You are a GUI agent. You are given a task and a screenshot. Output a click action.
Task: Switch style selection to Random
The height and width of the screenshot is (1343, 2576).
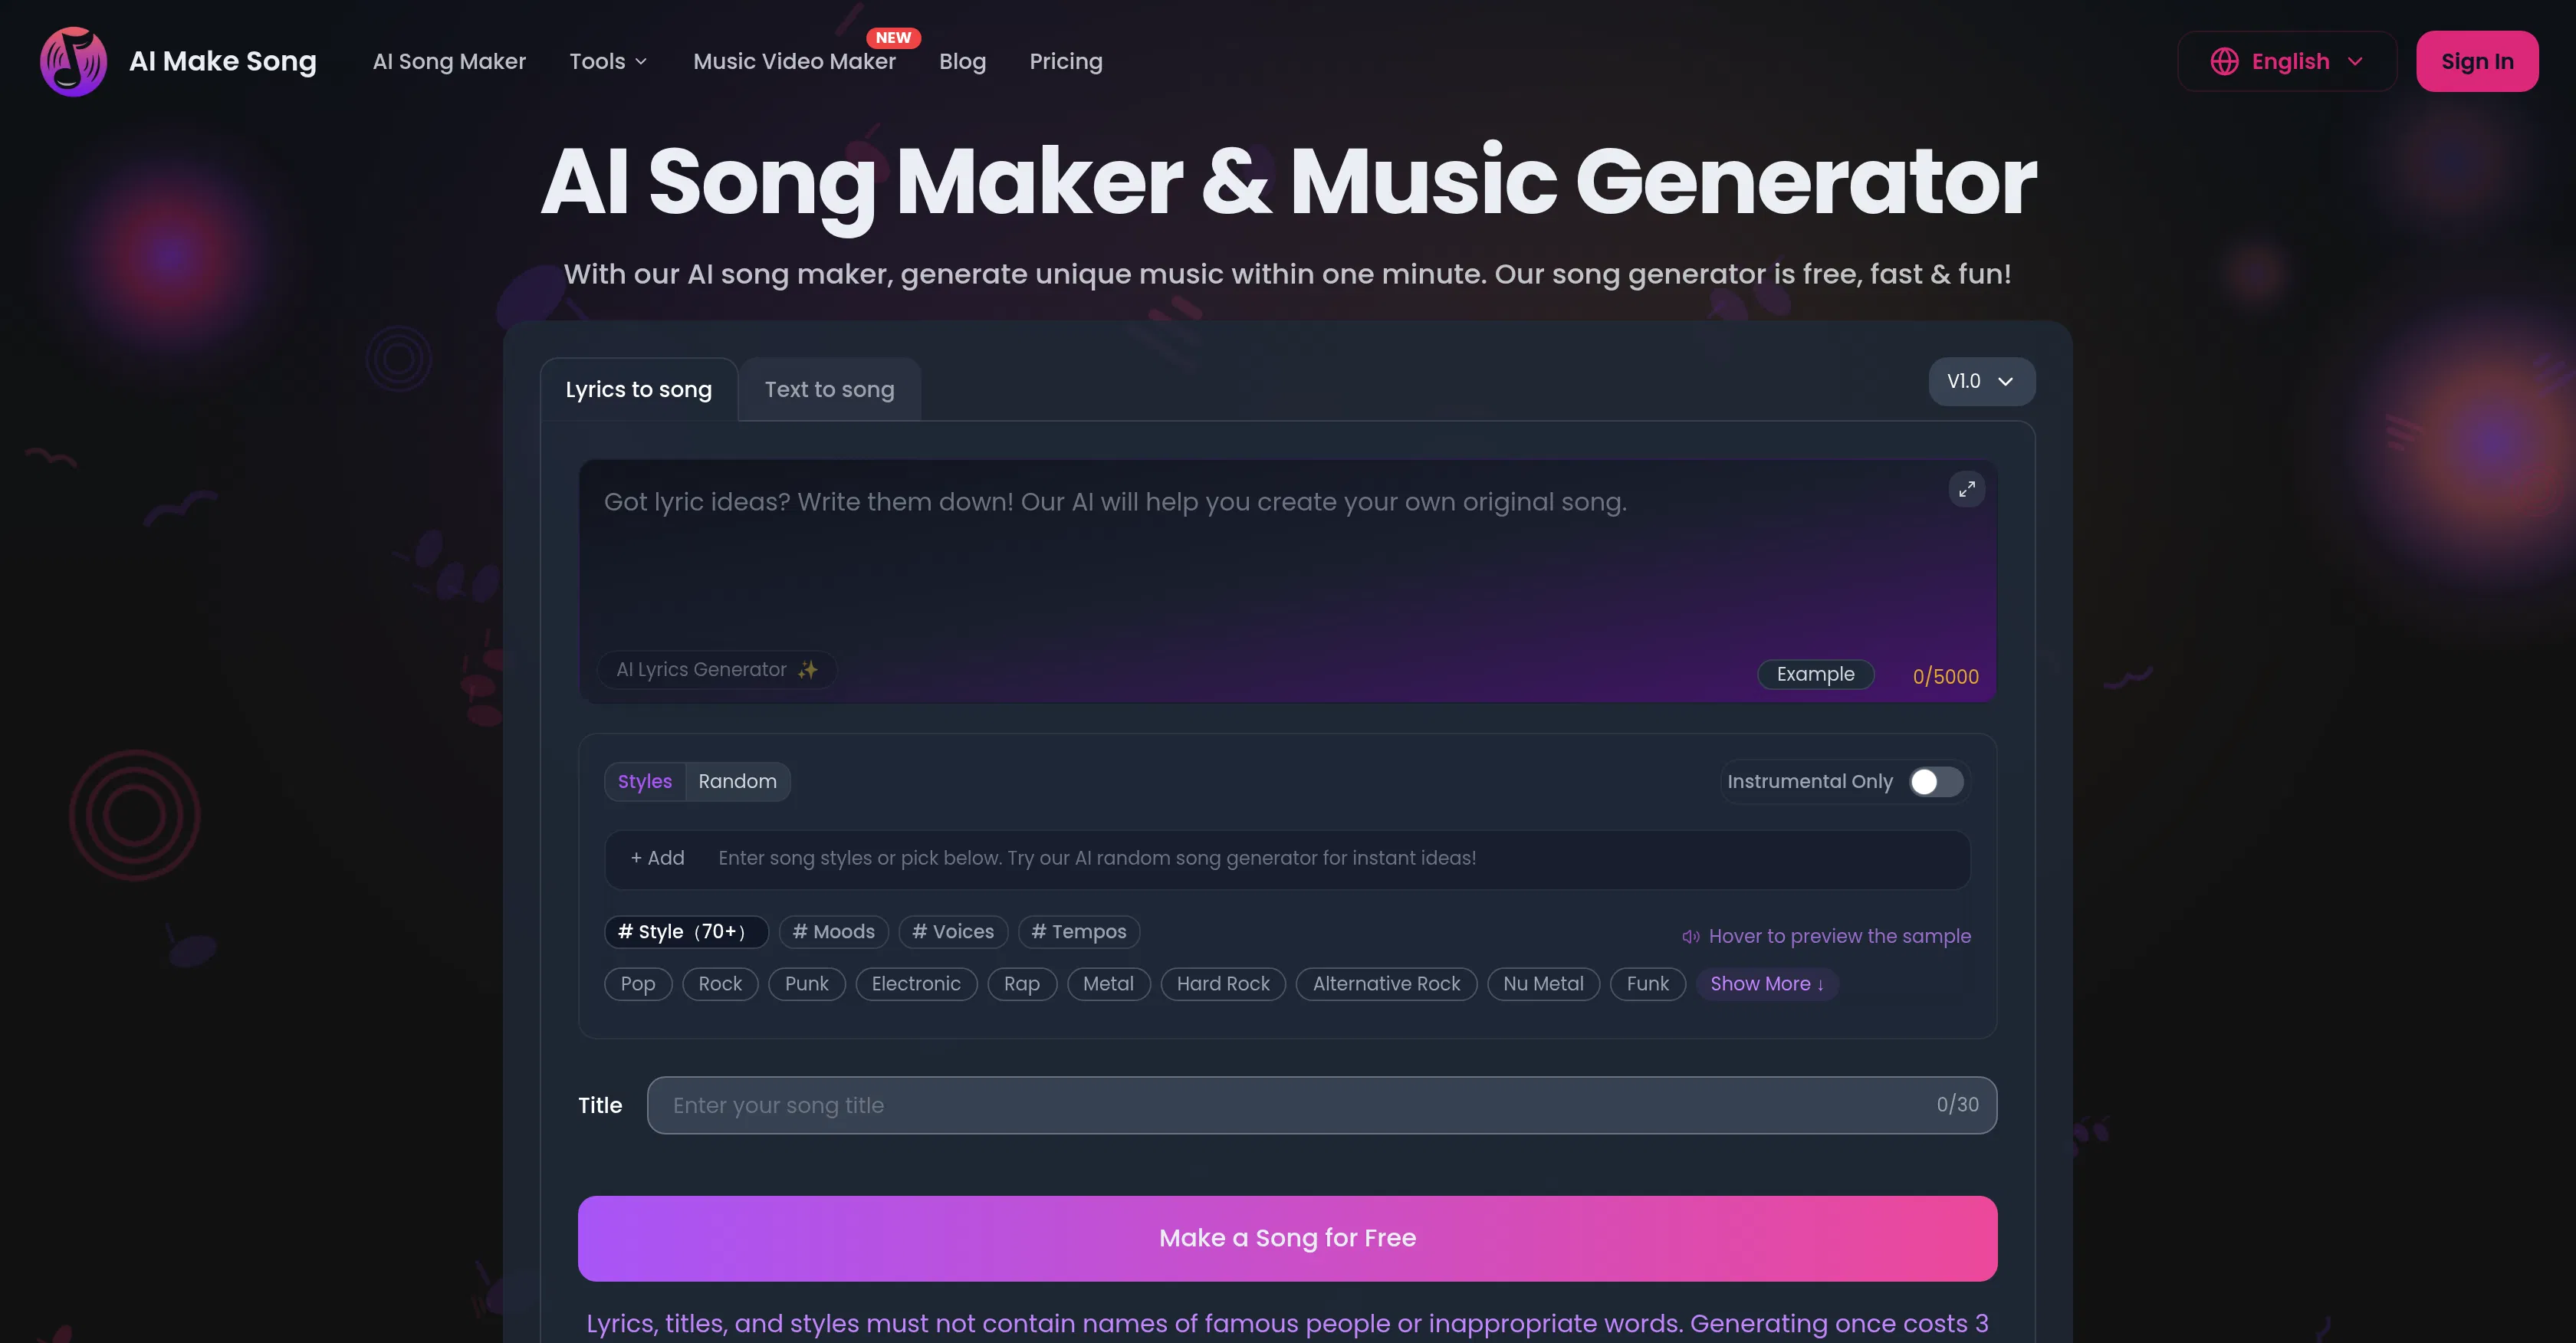[x=737, y=781]
